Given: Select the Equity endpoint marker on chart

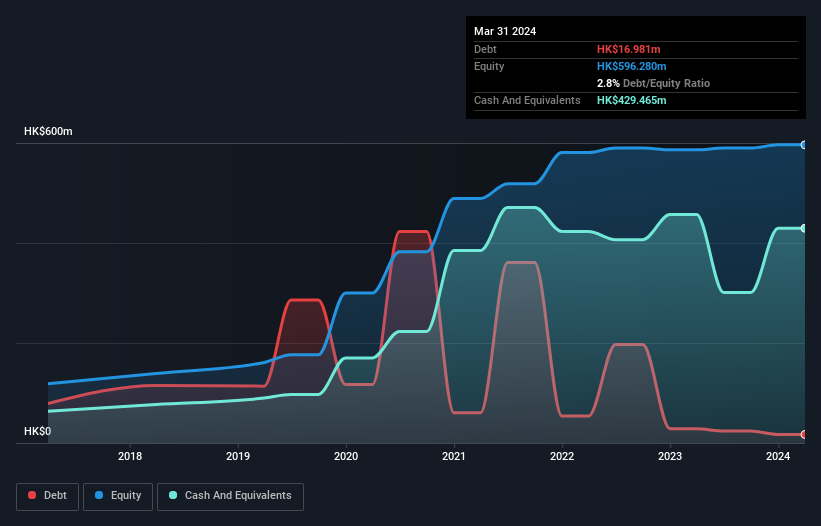Looking at the screenshot, I should tap(804, 145).
